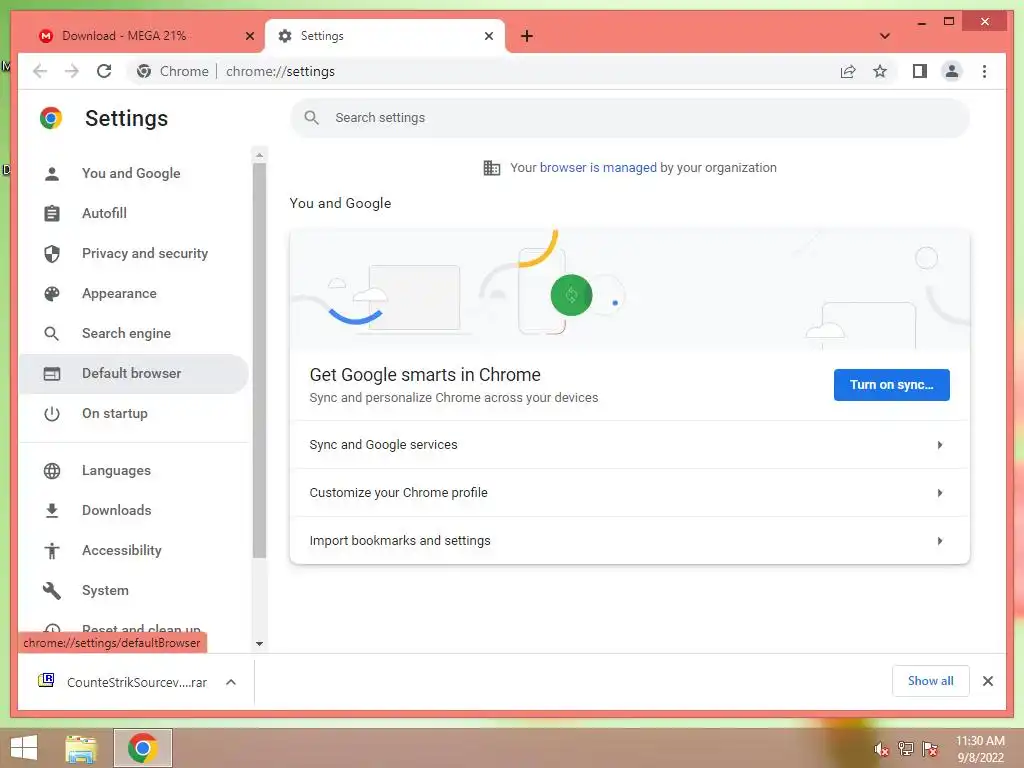
Task: Click the back navigation arrow
Action: click(x=40, y=71)
